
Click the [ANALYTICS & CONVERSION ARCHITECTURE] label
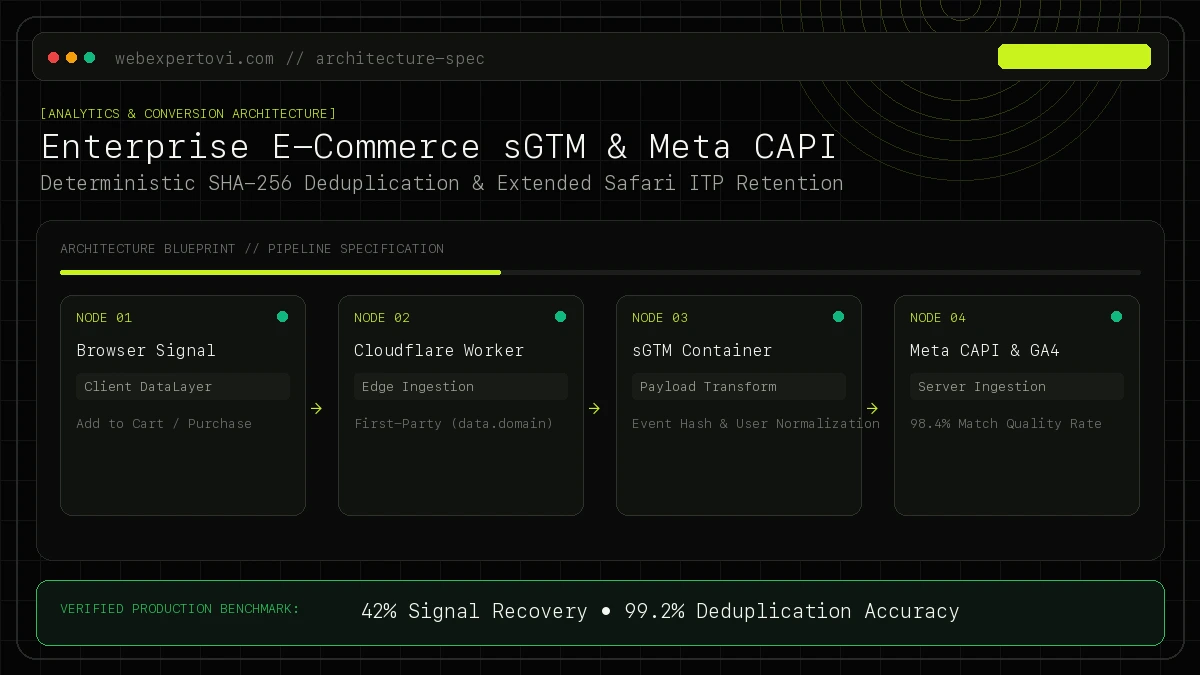(x=188, y=113)
